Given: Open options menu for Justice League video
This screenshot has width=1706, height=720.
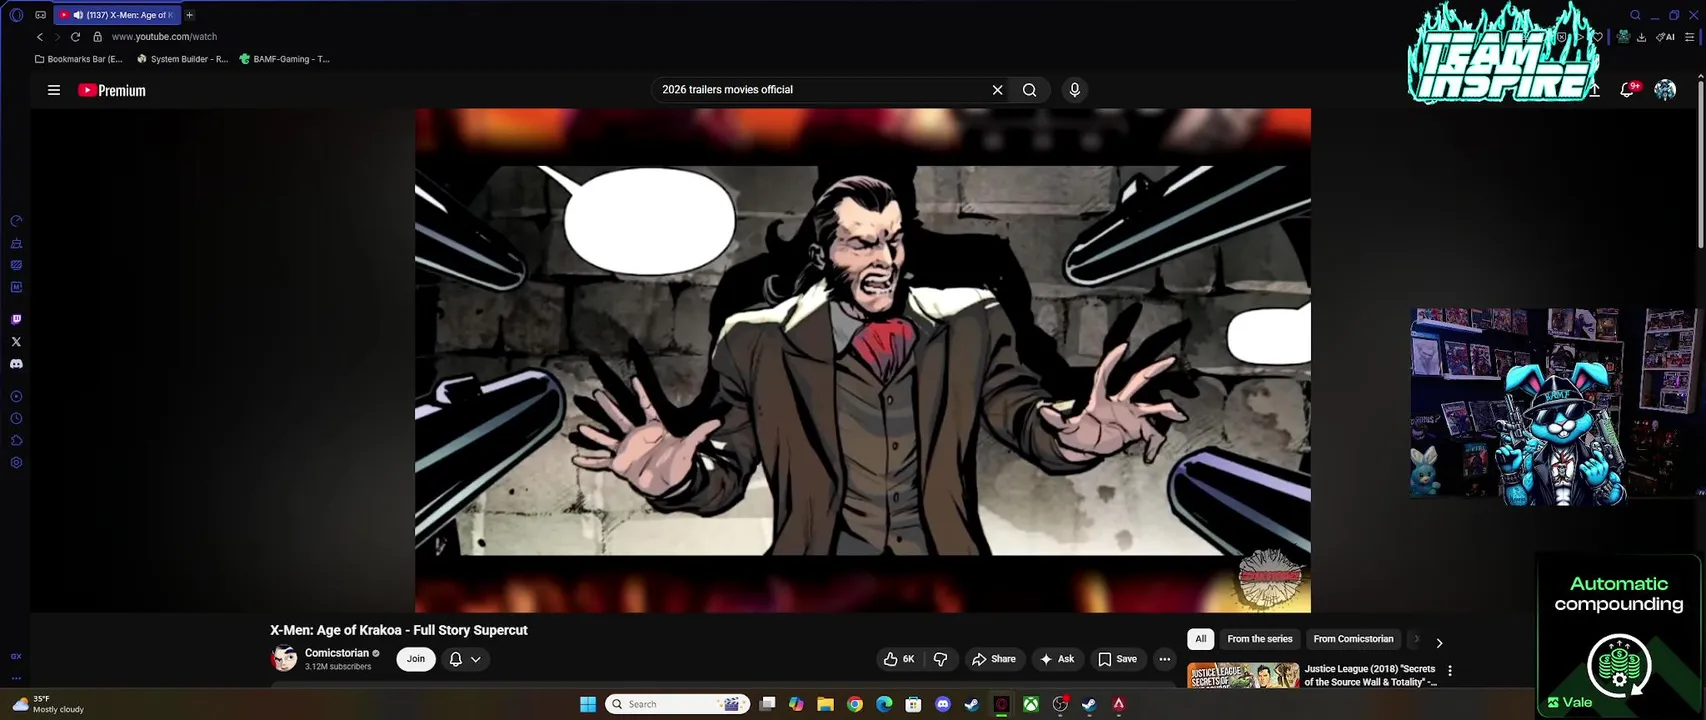Looking at the screenshot, I should [x=1450, y=671].
